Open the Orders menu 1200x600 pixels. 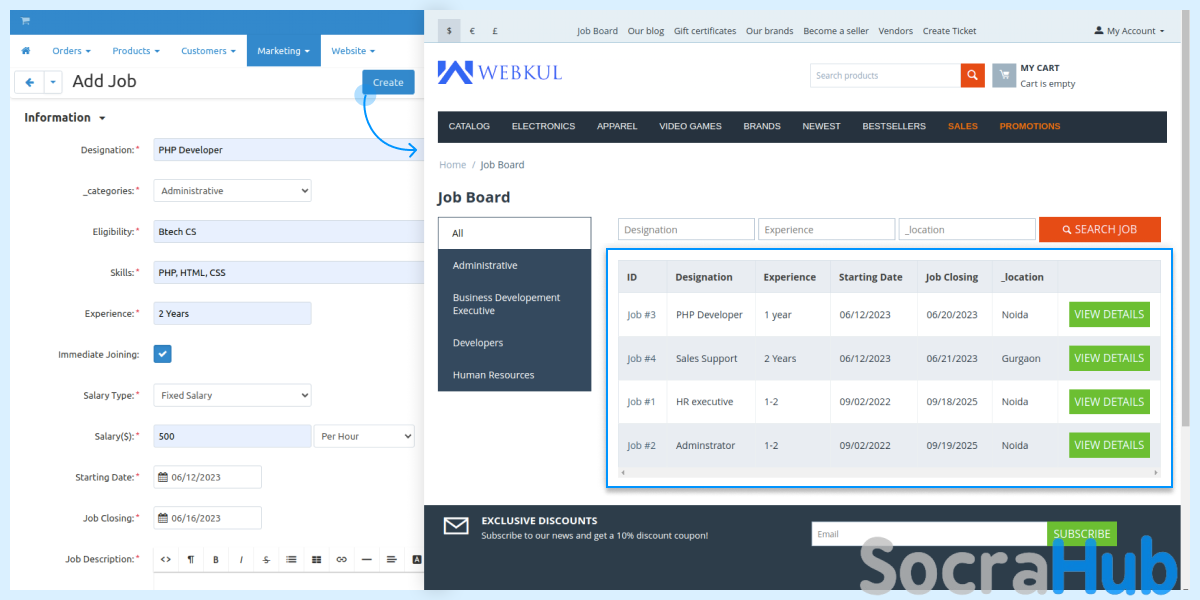(71, 51)
